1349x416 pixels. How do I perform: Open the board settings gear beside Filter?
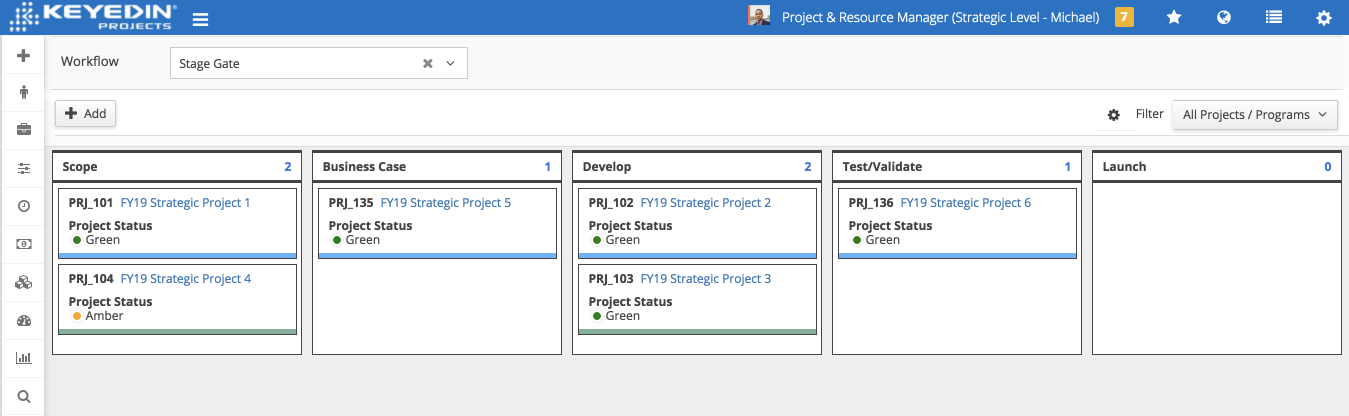[x=1114, y=115]
